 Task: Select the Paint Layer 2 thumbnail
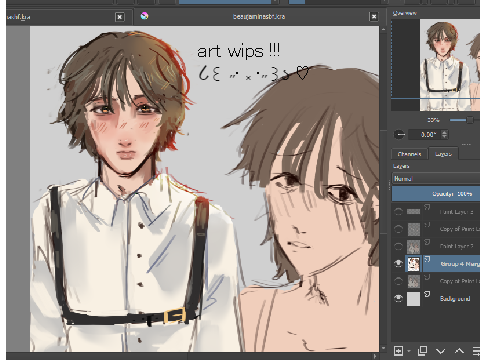tap(413, 246)
